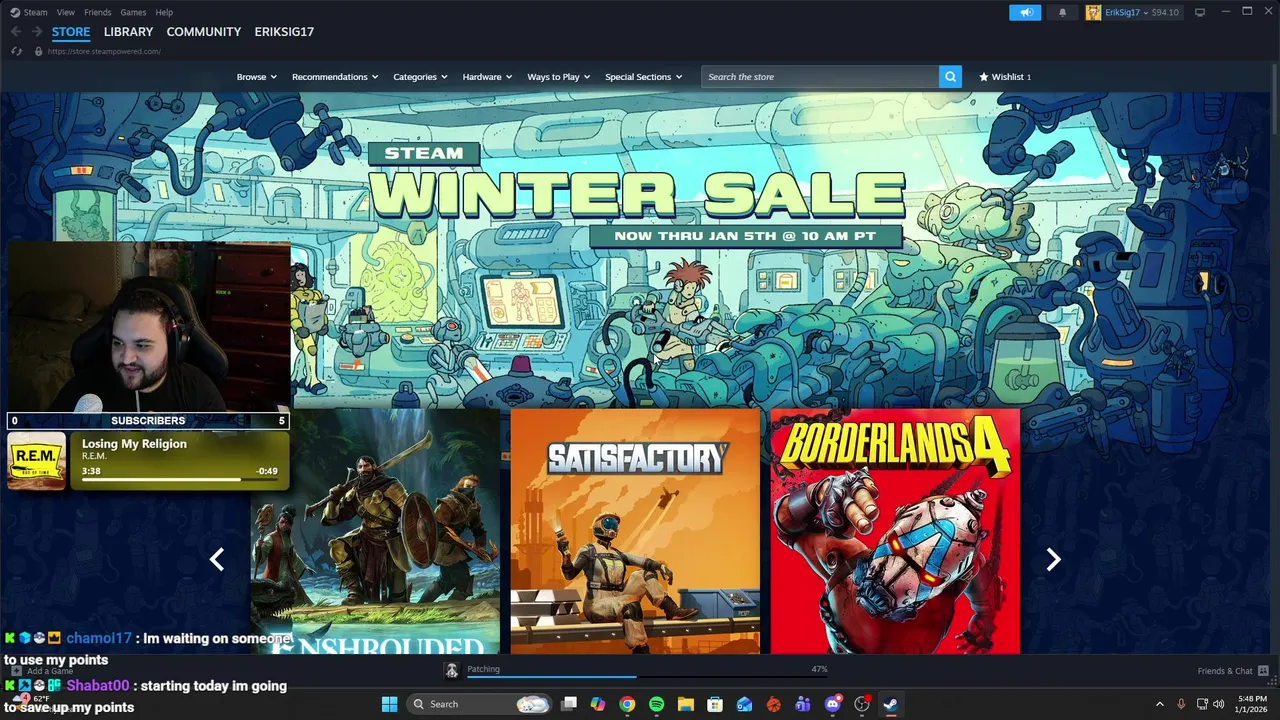Viewport: 1280px width, 720px height.
Task: Open Friends & Chat icon
Action: click(1263, 671)
